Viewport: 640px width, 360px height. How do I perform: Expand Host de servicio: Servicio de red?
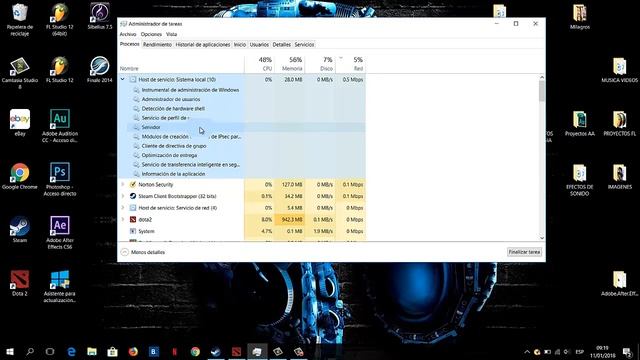click(x=122, y=208)
